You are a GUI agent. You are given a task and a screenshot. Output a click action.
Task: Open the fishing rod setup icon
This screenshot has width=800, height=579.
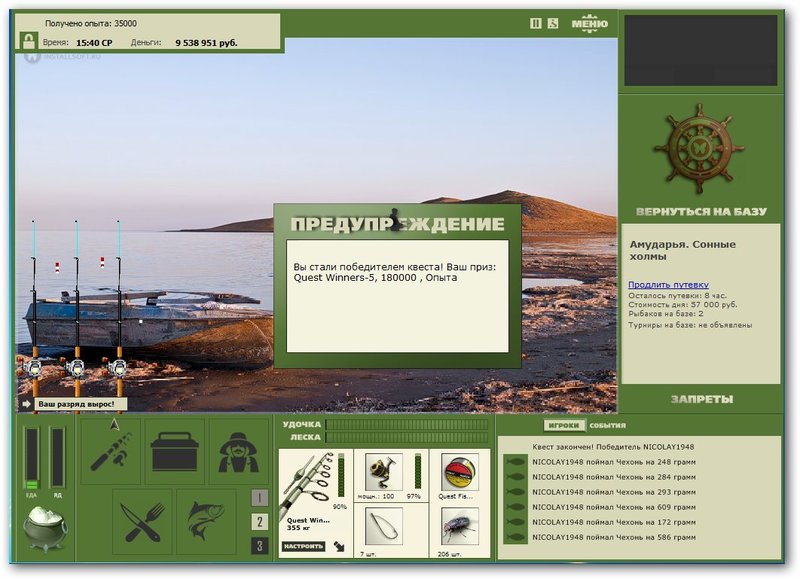pos(111,451)
